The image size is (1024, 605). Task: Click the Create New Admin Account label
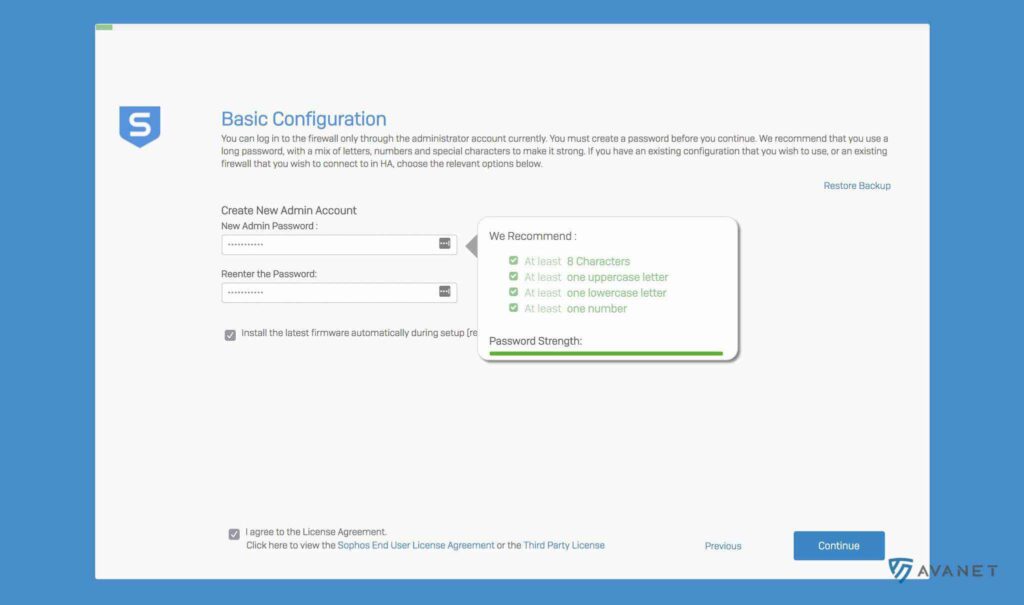[x=289, y=210]
